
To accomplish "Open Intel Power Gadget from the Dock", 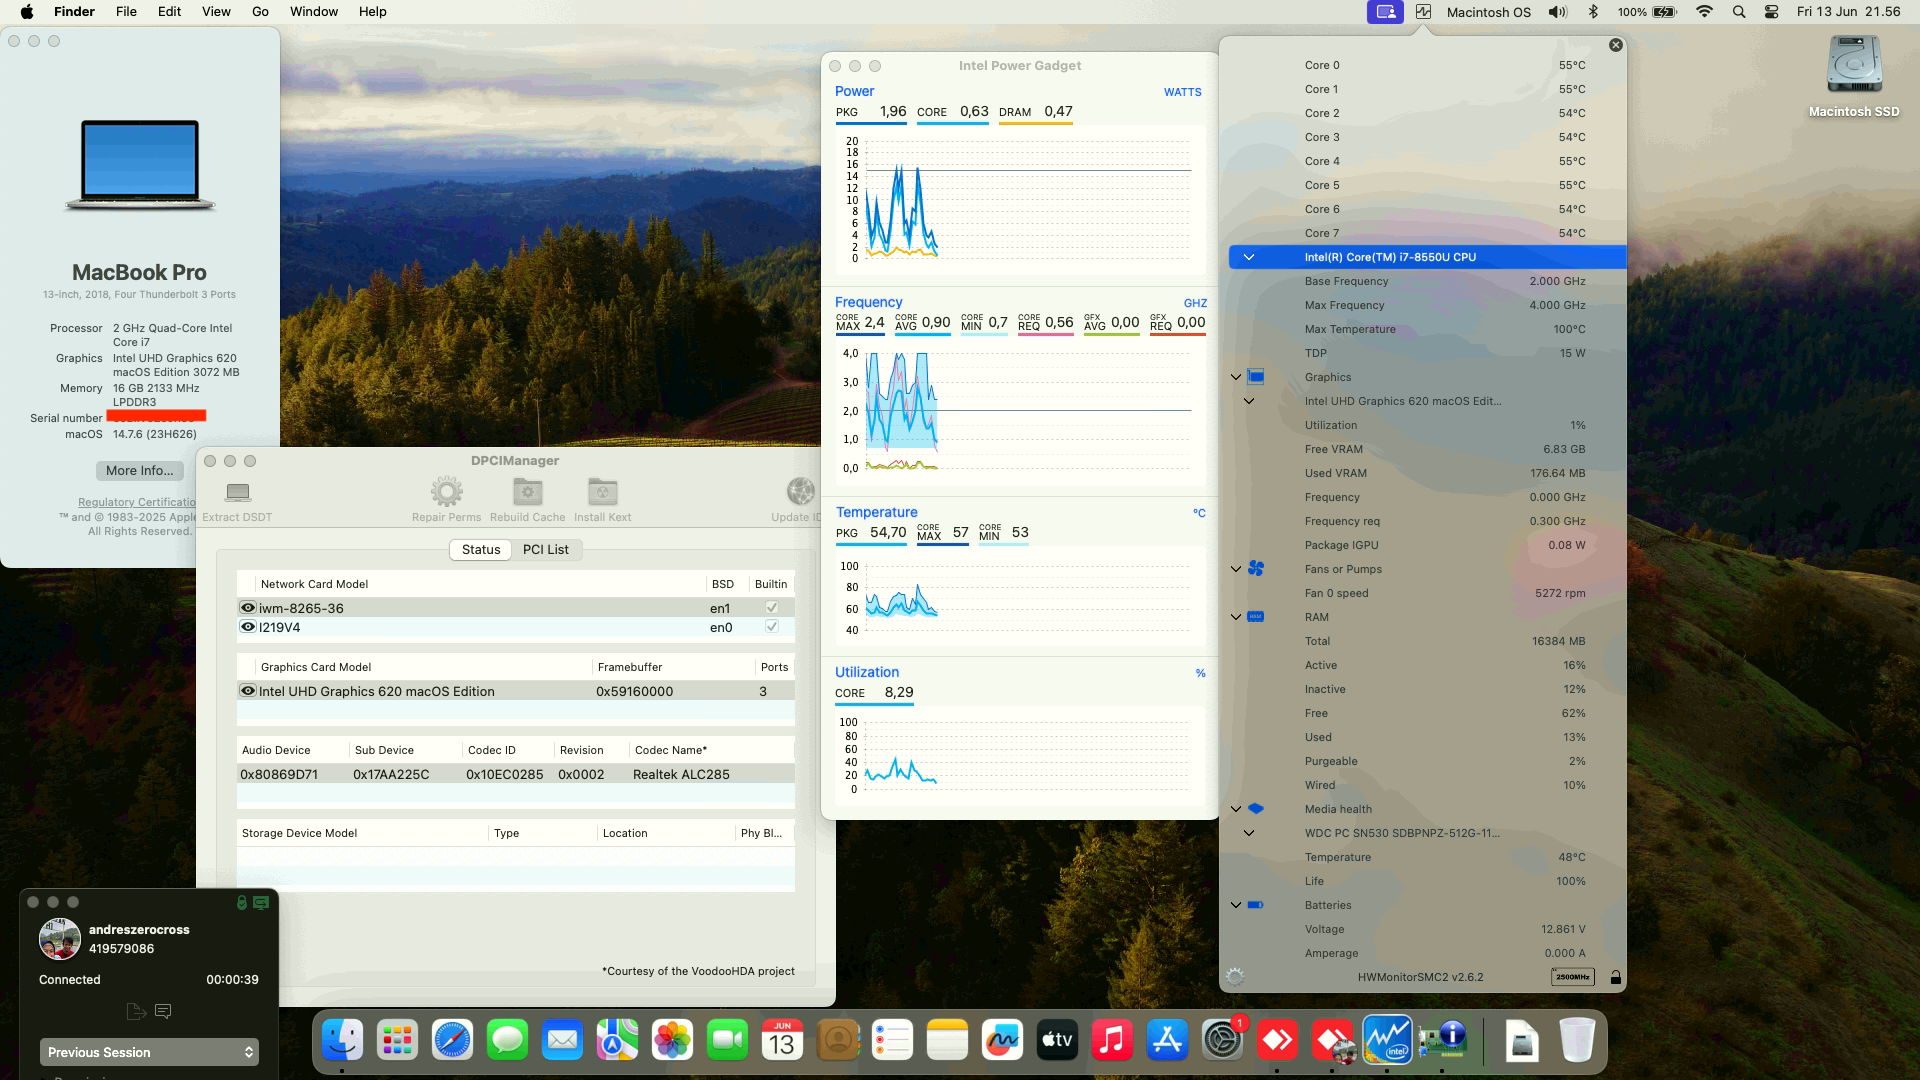I will coord(1387,1040).
